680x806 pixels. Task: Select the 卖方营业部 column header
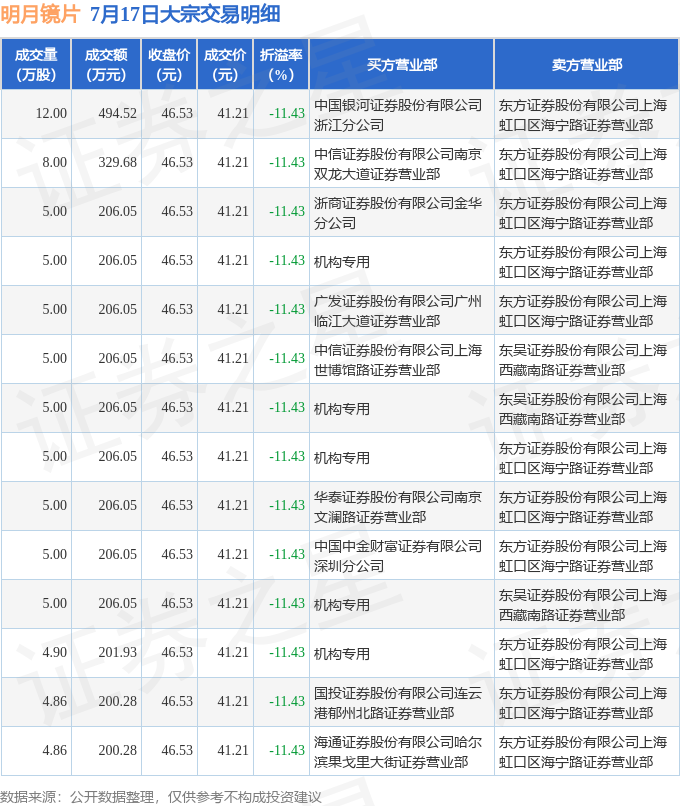[586, 65]
